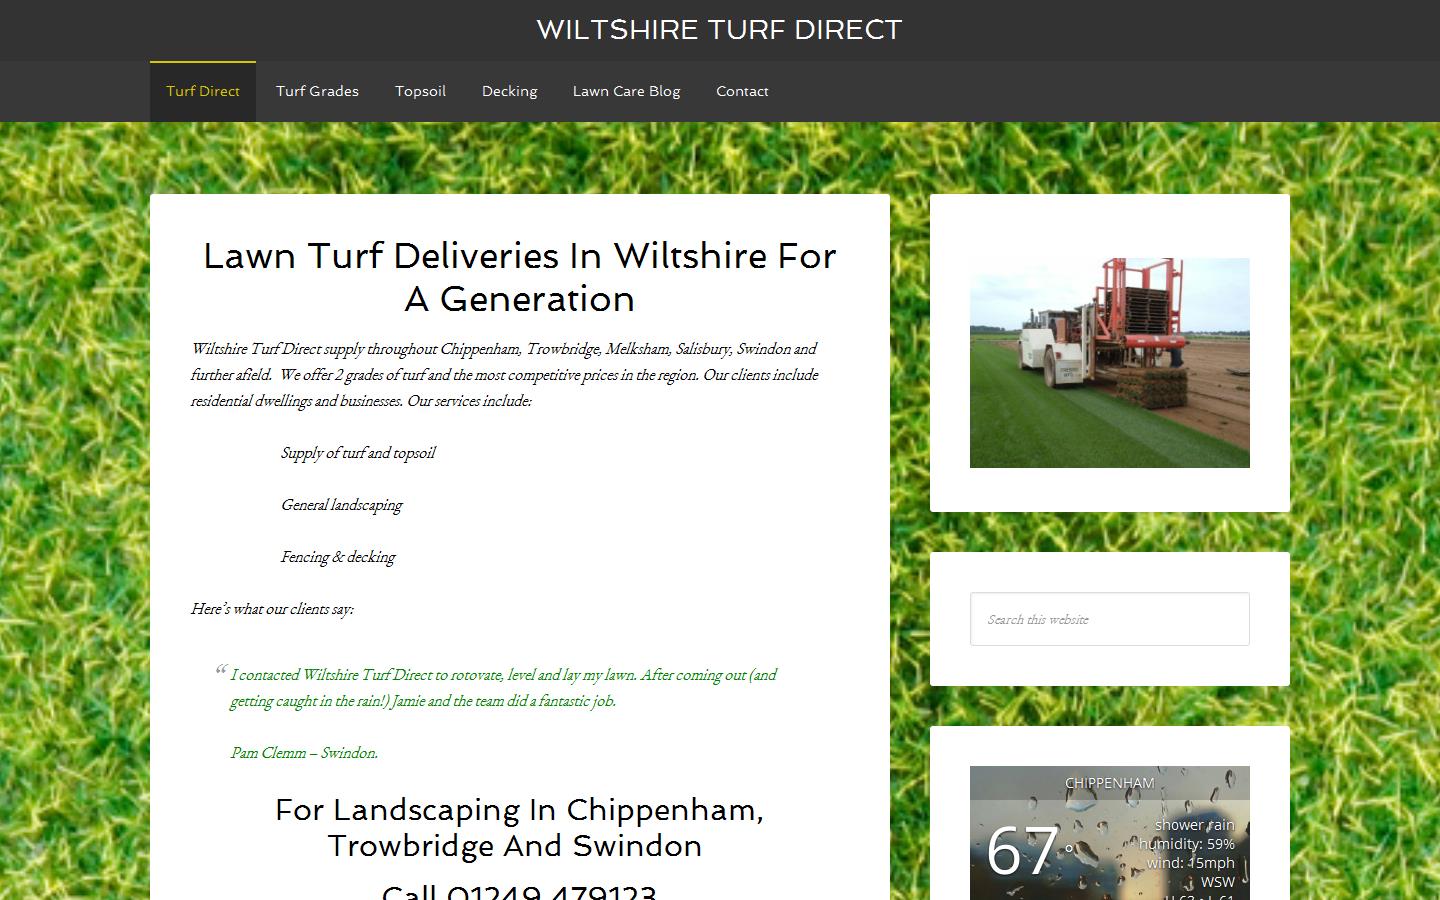Click the Lawn Turf Deliveries heading
This screenshot has height=900, width=1440.
[520, 277]
